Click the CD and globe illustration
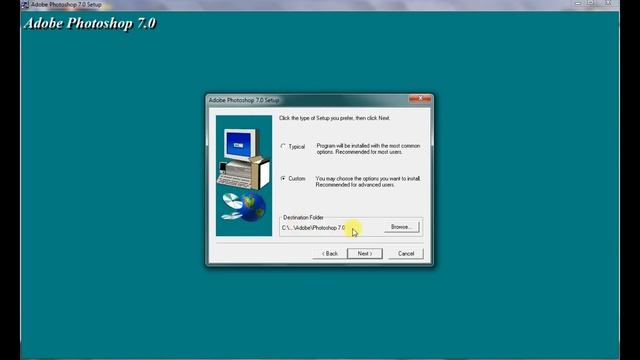640x360 pixels. pos(244,207)
